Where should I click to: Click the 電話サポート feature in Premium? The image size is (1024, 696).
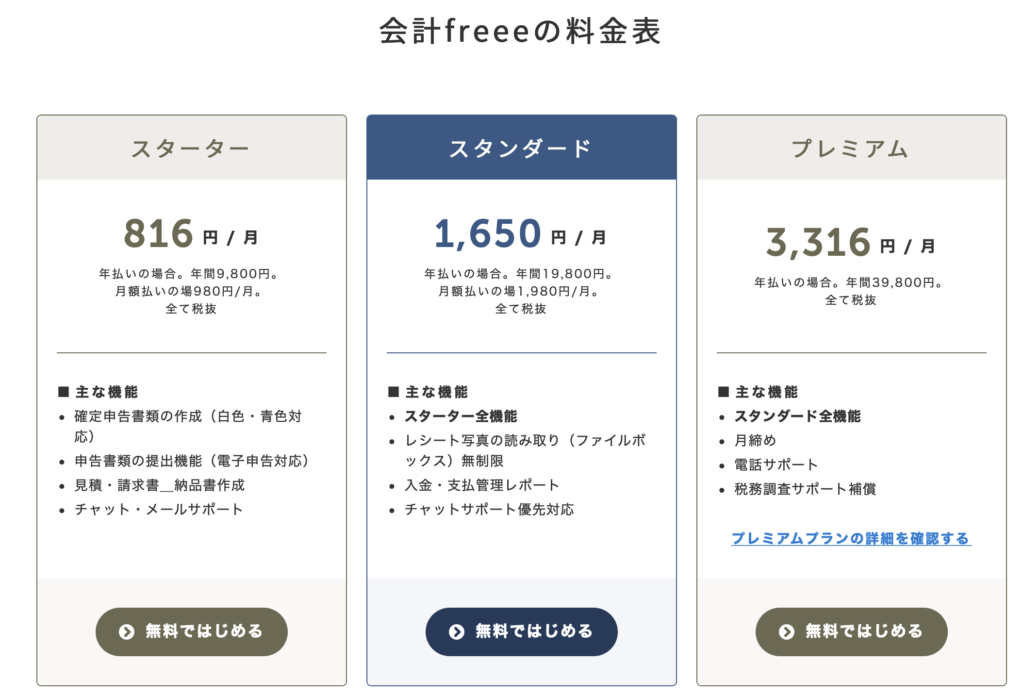click(776, 465)
